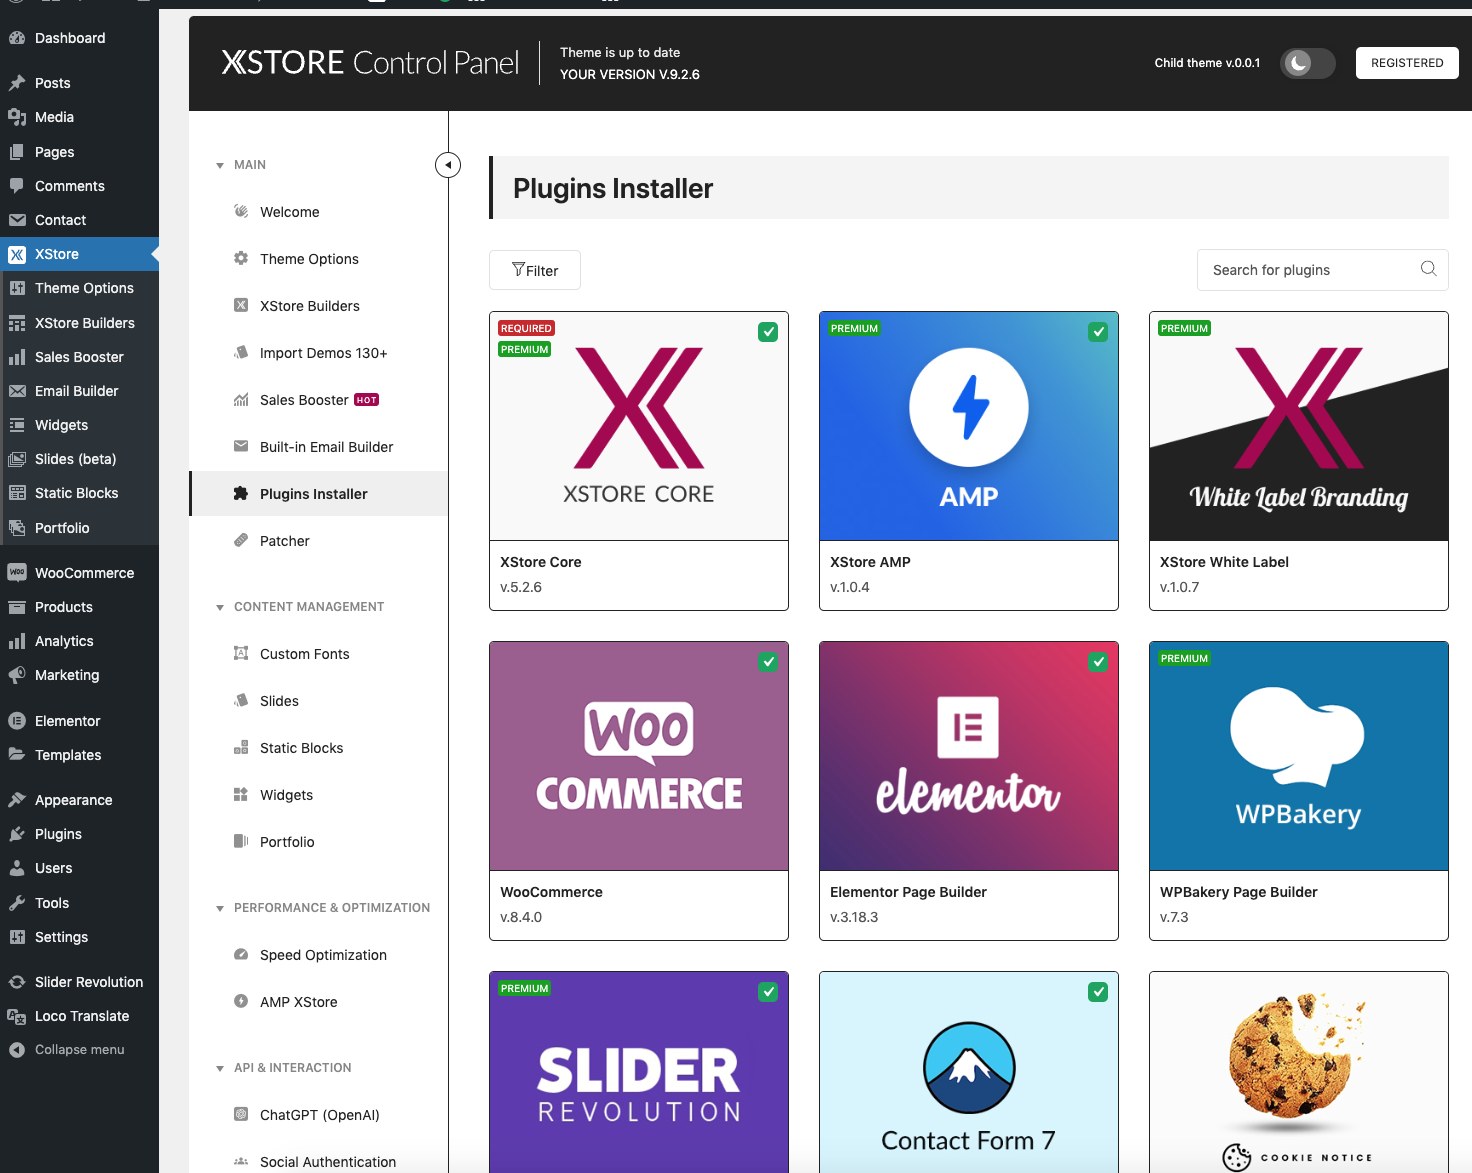Toggle the XStore Core checkbox
Screen dimensions: 1472x1173
tap(768, 332)
